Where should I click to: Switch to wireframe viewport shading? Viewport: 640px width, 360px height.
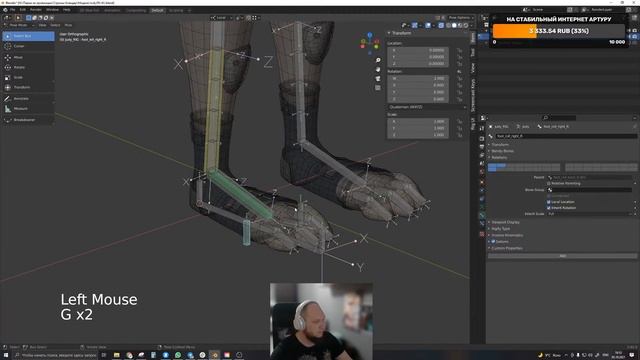point(449,25)
